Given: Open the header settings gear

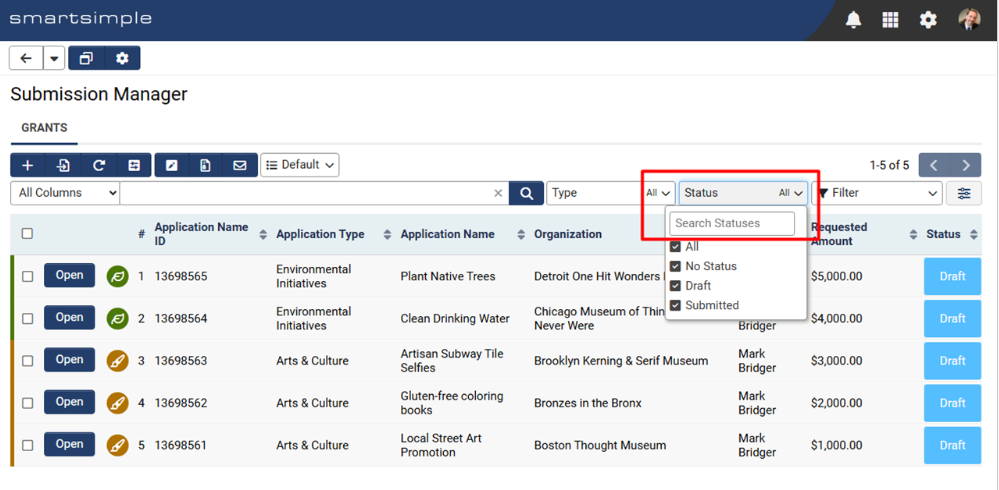Looking at the screenshot, I should click(x=928, y=20).
